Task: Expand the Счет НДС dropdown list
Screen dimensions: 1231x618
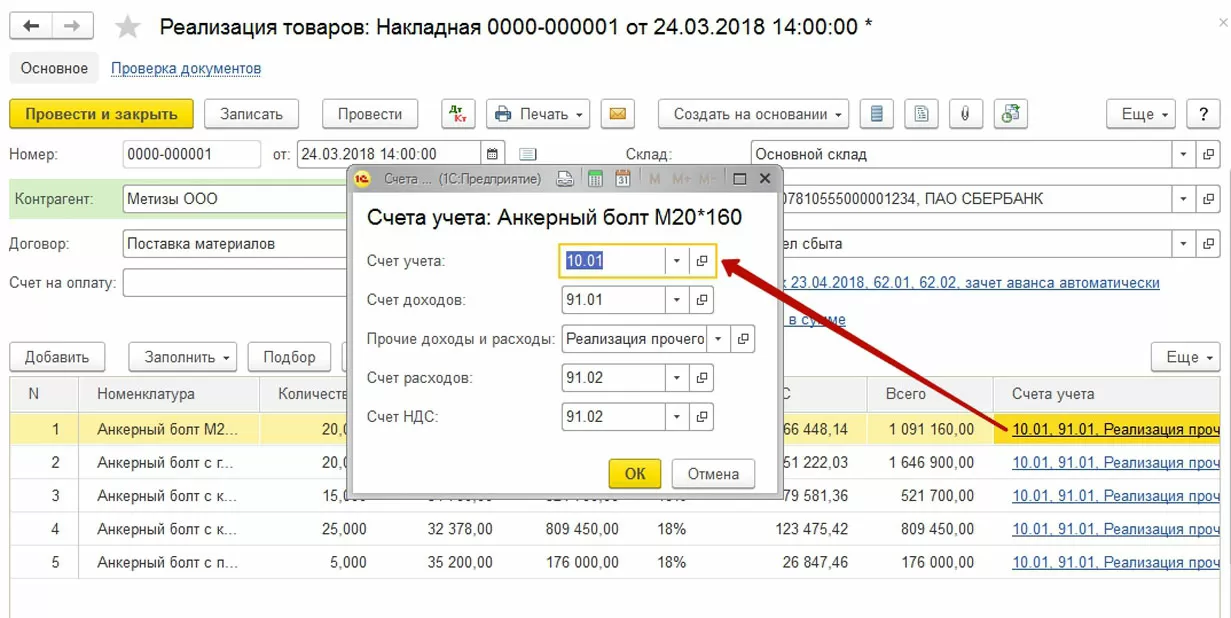Action: [677, 417]
